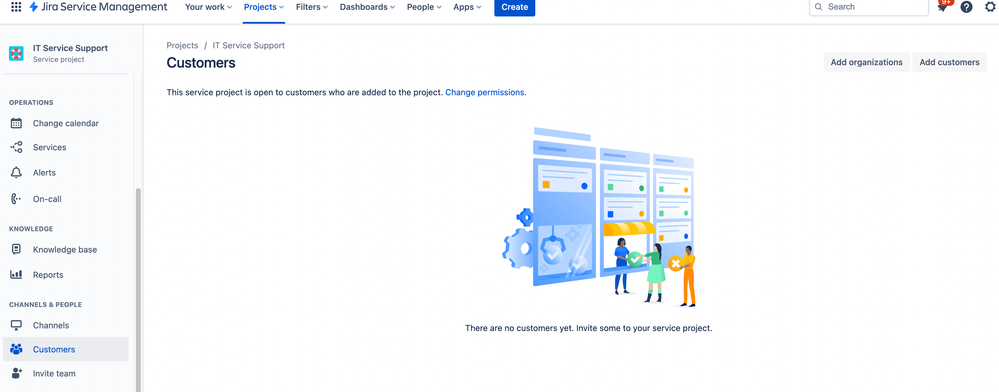This screenshot has width=999, height=392.
Task: Click the CHANNELS & PEOPLE section header
Action: [45, 305]
